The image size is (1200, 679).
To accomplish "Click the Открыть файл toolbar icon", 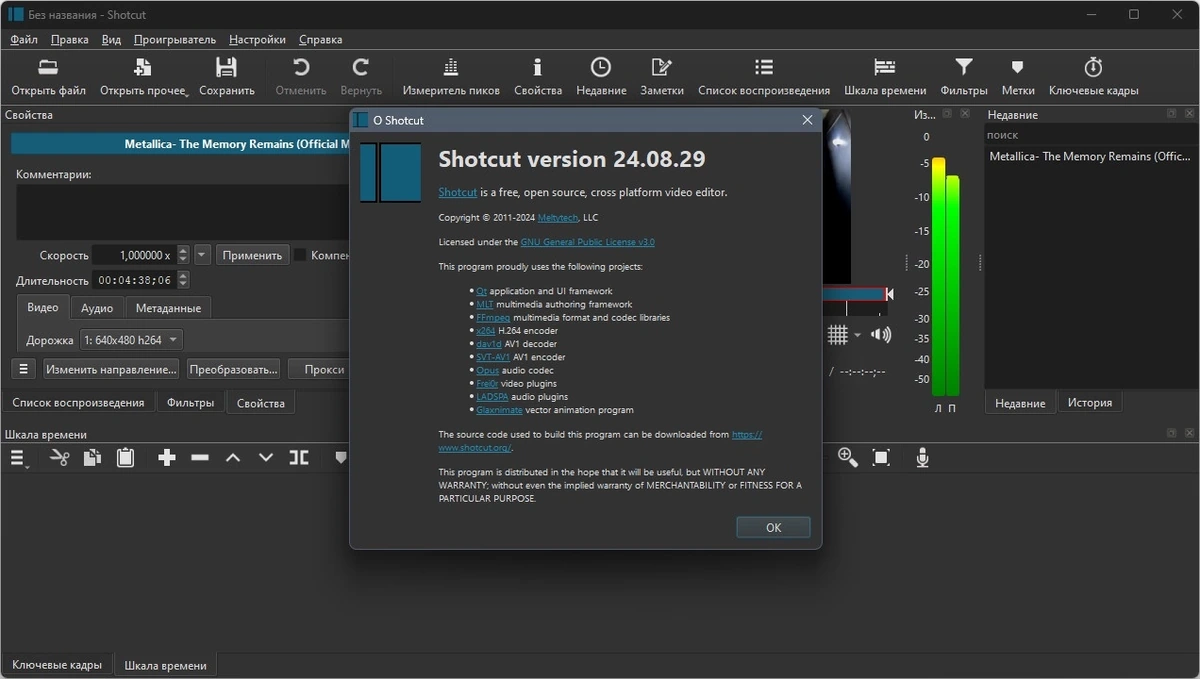I will pos(48,68).
